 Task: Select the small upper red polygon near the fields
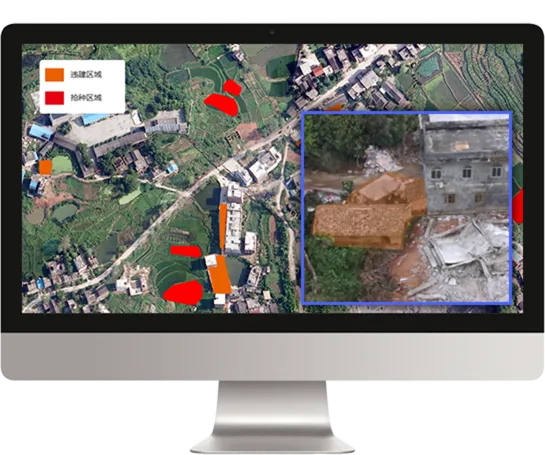(x=232, y=88)
